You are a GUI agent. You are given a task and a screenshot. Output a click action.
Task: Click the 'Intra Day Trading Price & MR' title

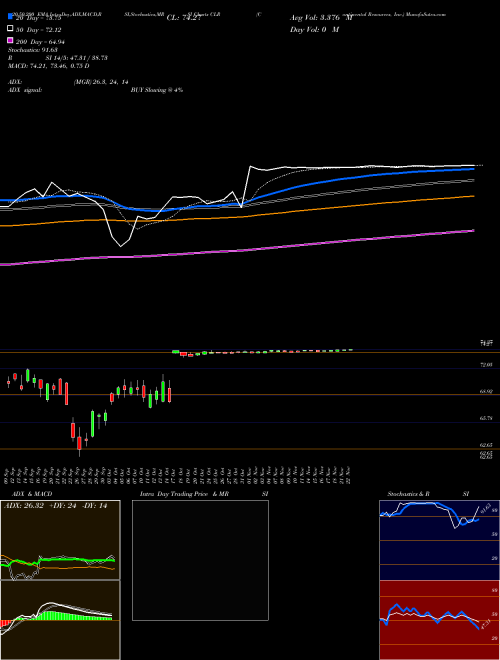click(184, 494)
